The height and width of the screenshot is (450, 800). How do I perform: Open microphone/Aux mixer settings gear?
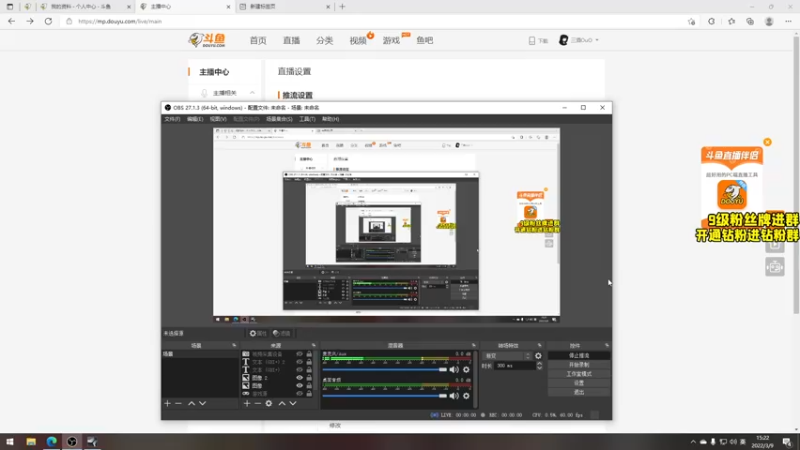coord(466,369)
